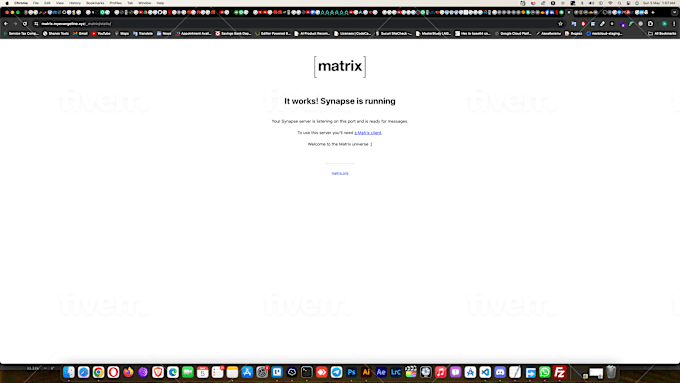Launch Opera from the dock
Screen dimensions: 680x383
113,372
